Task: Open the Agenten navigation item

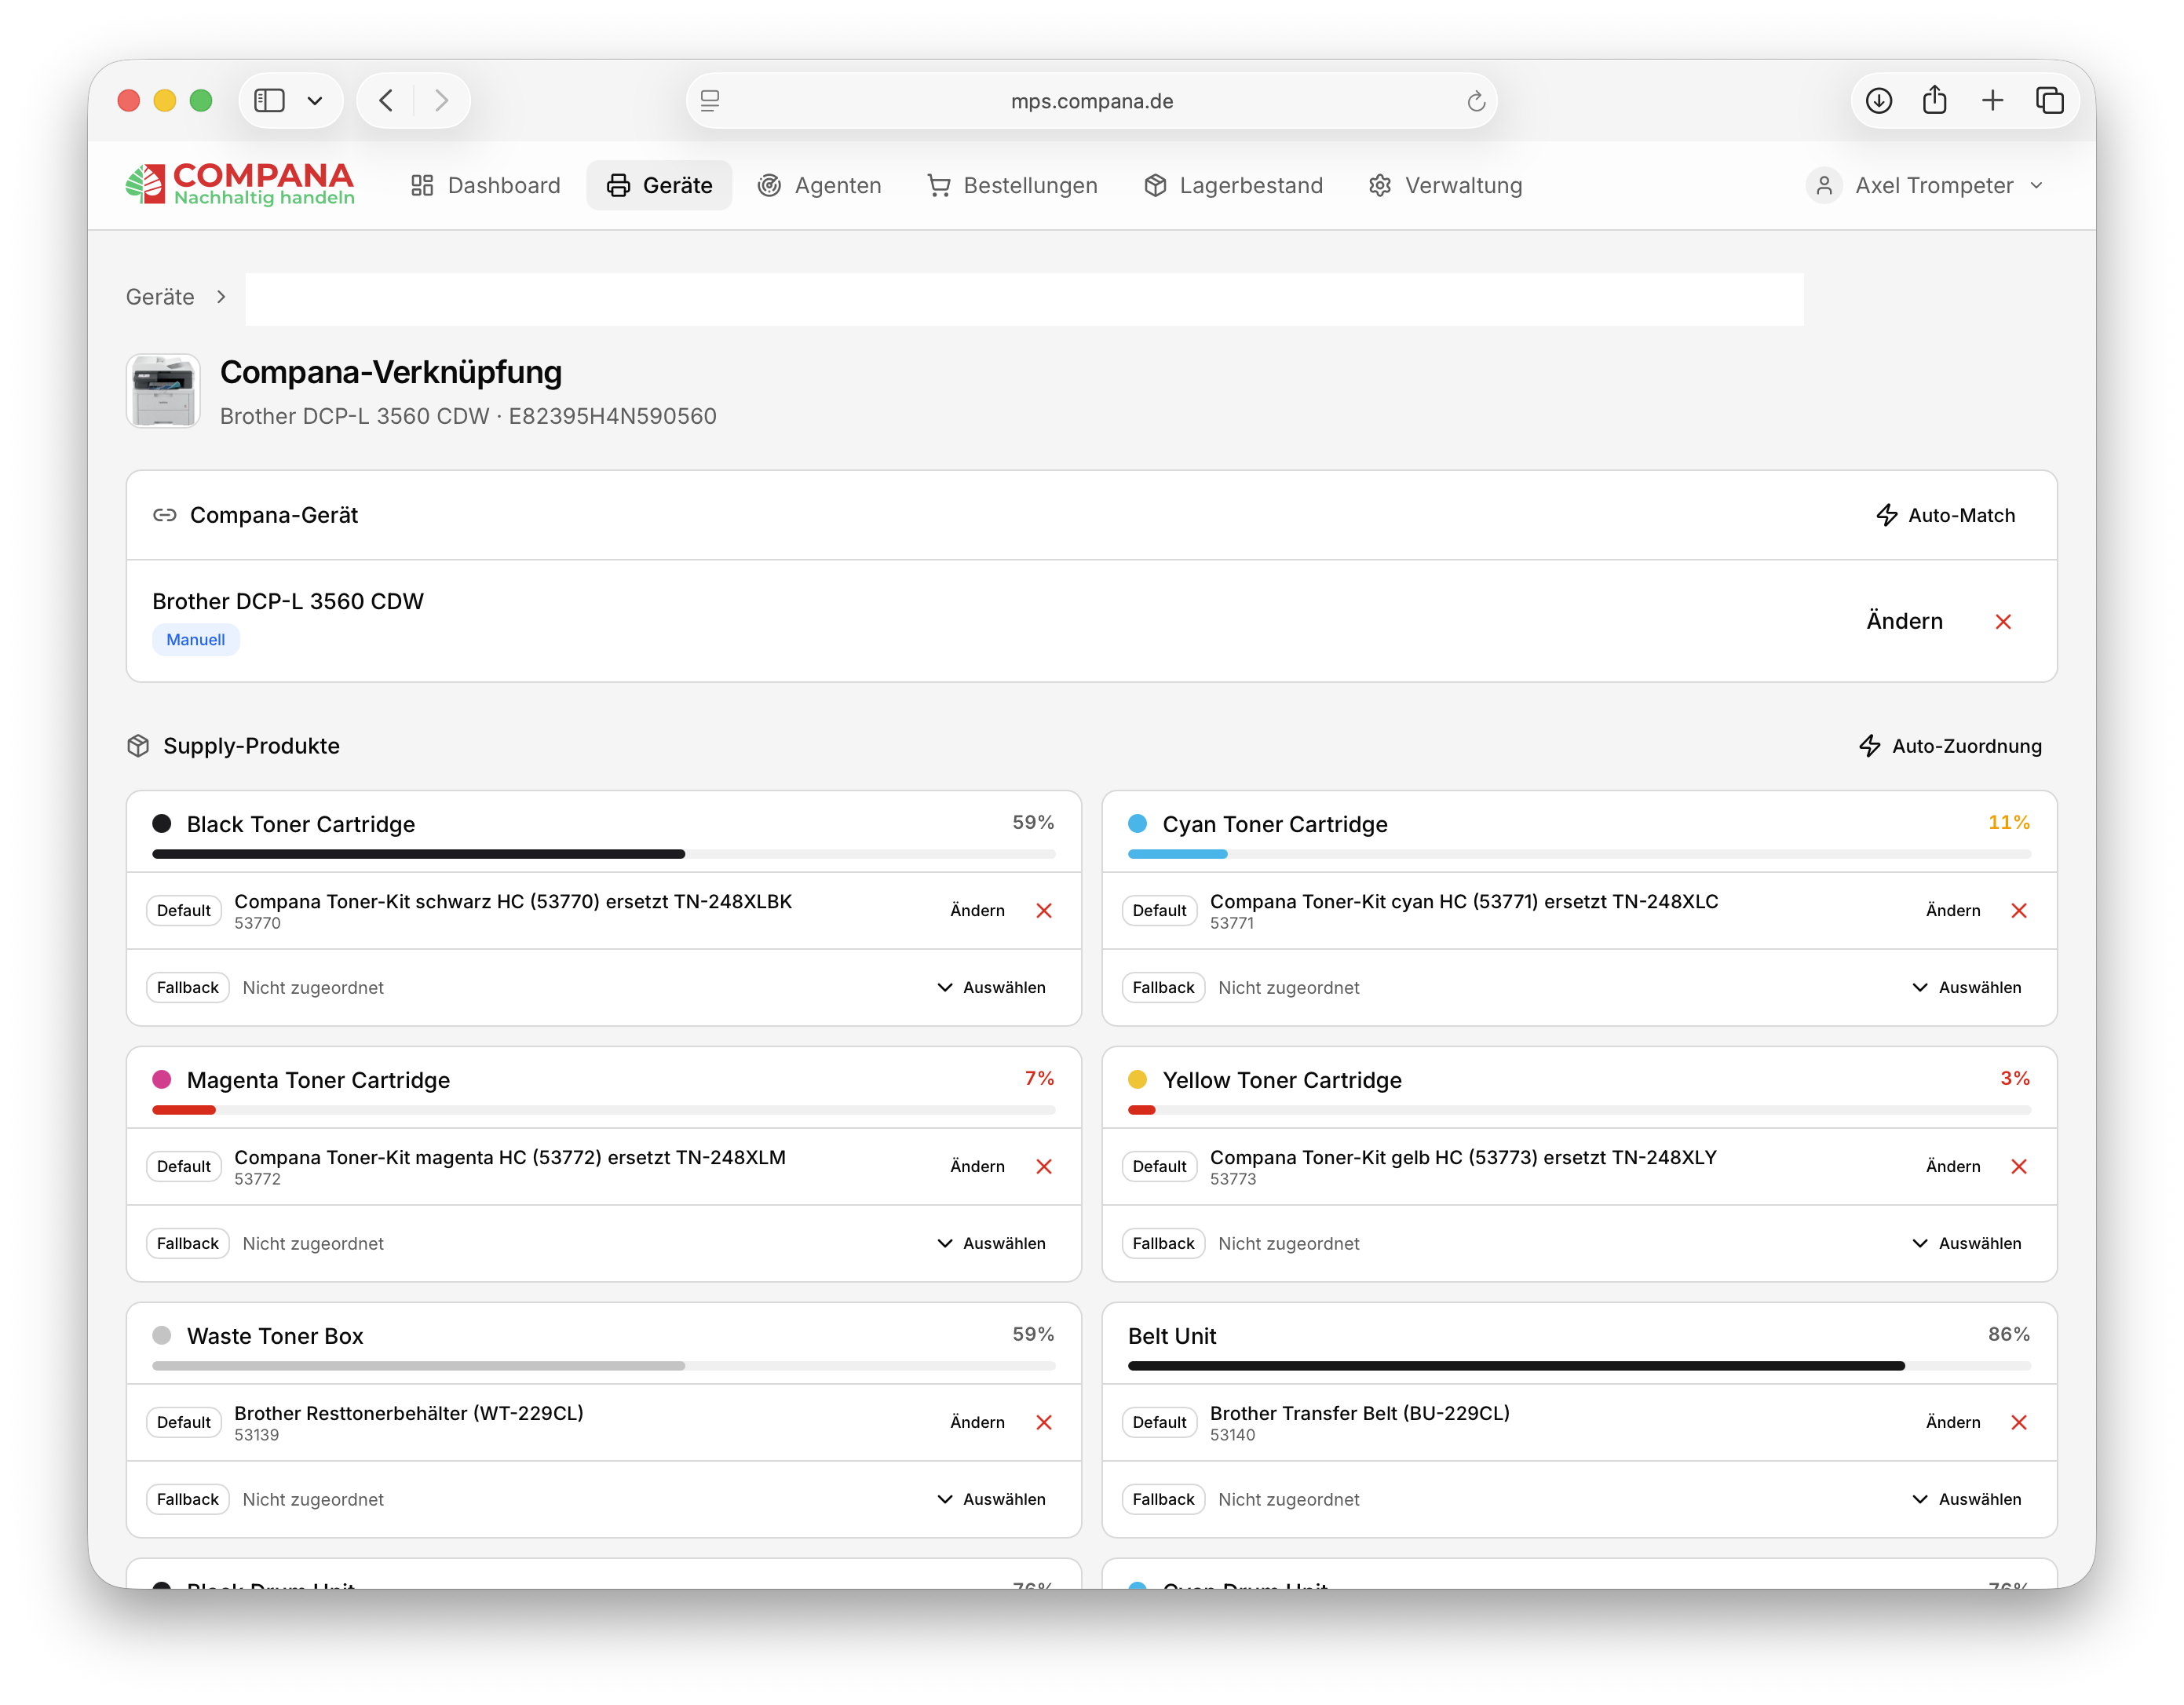Action: [x=819, y=185]
